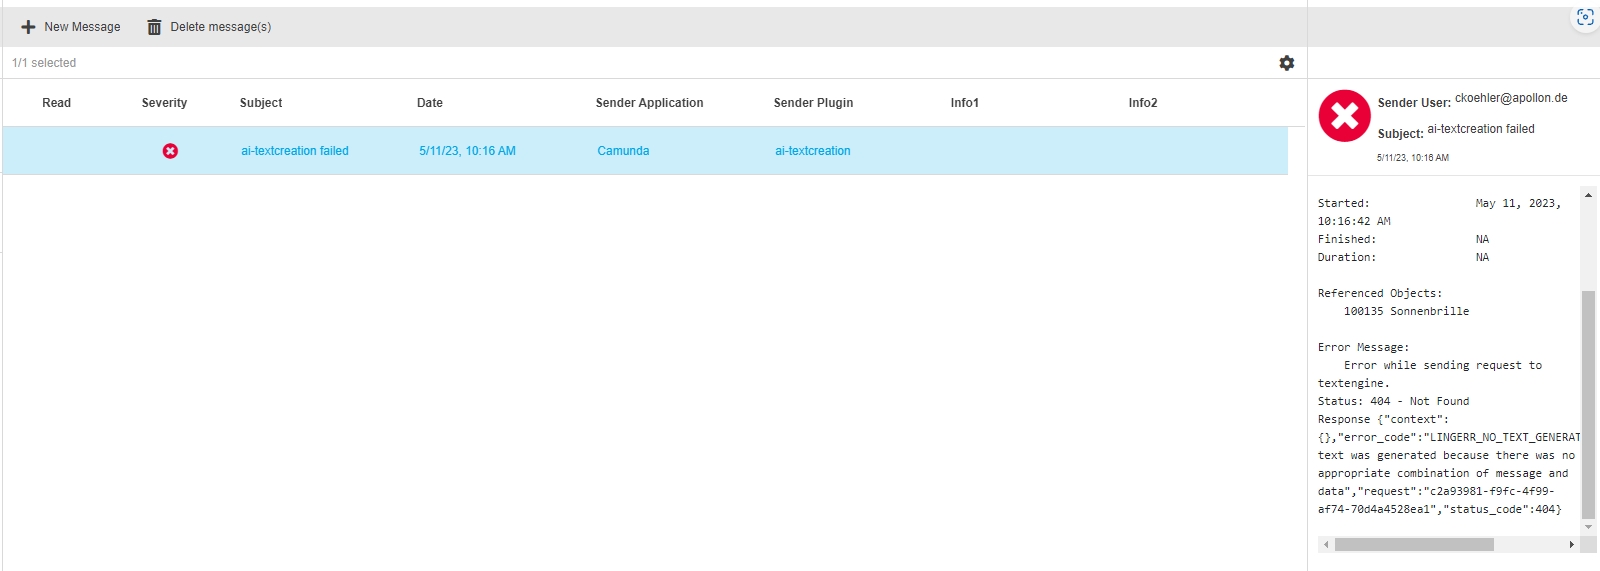Viewport: 1600px width, 571px height.
Task: Click the red error severity icon in row
Action: click(x=170, y=151)
